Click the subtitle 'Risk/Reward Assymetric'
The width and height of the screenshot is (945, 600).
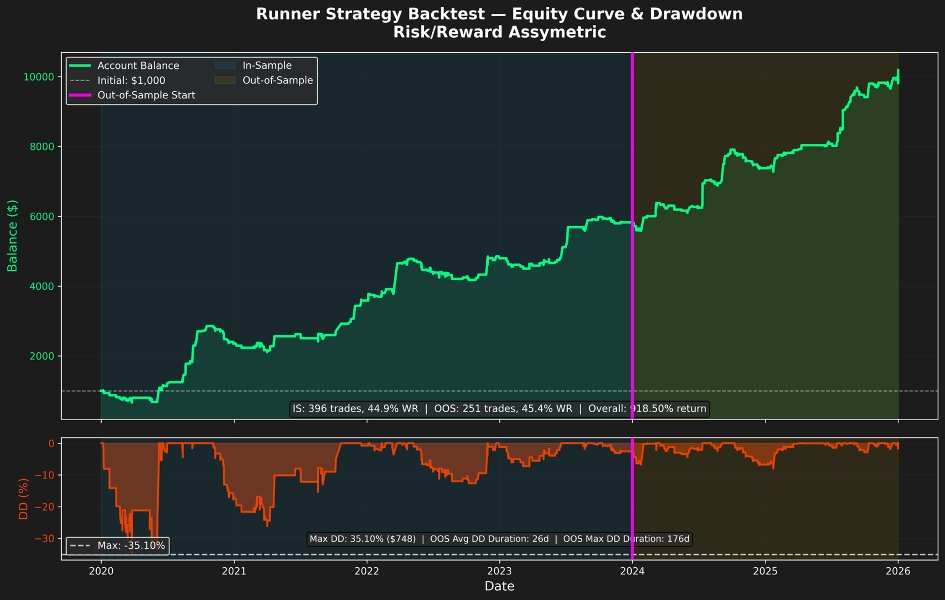499,32
